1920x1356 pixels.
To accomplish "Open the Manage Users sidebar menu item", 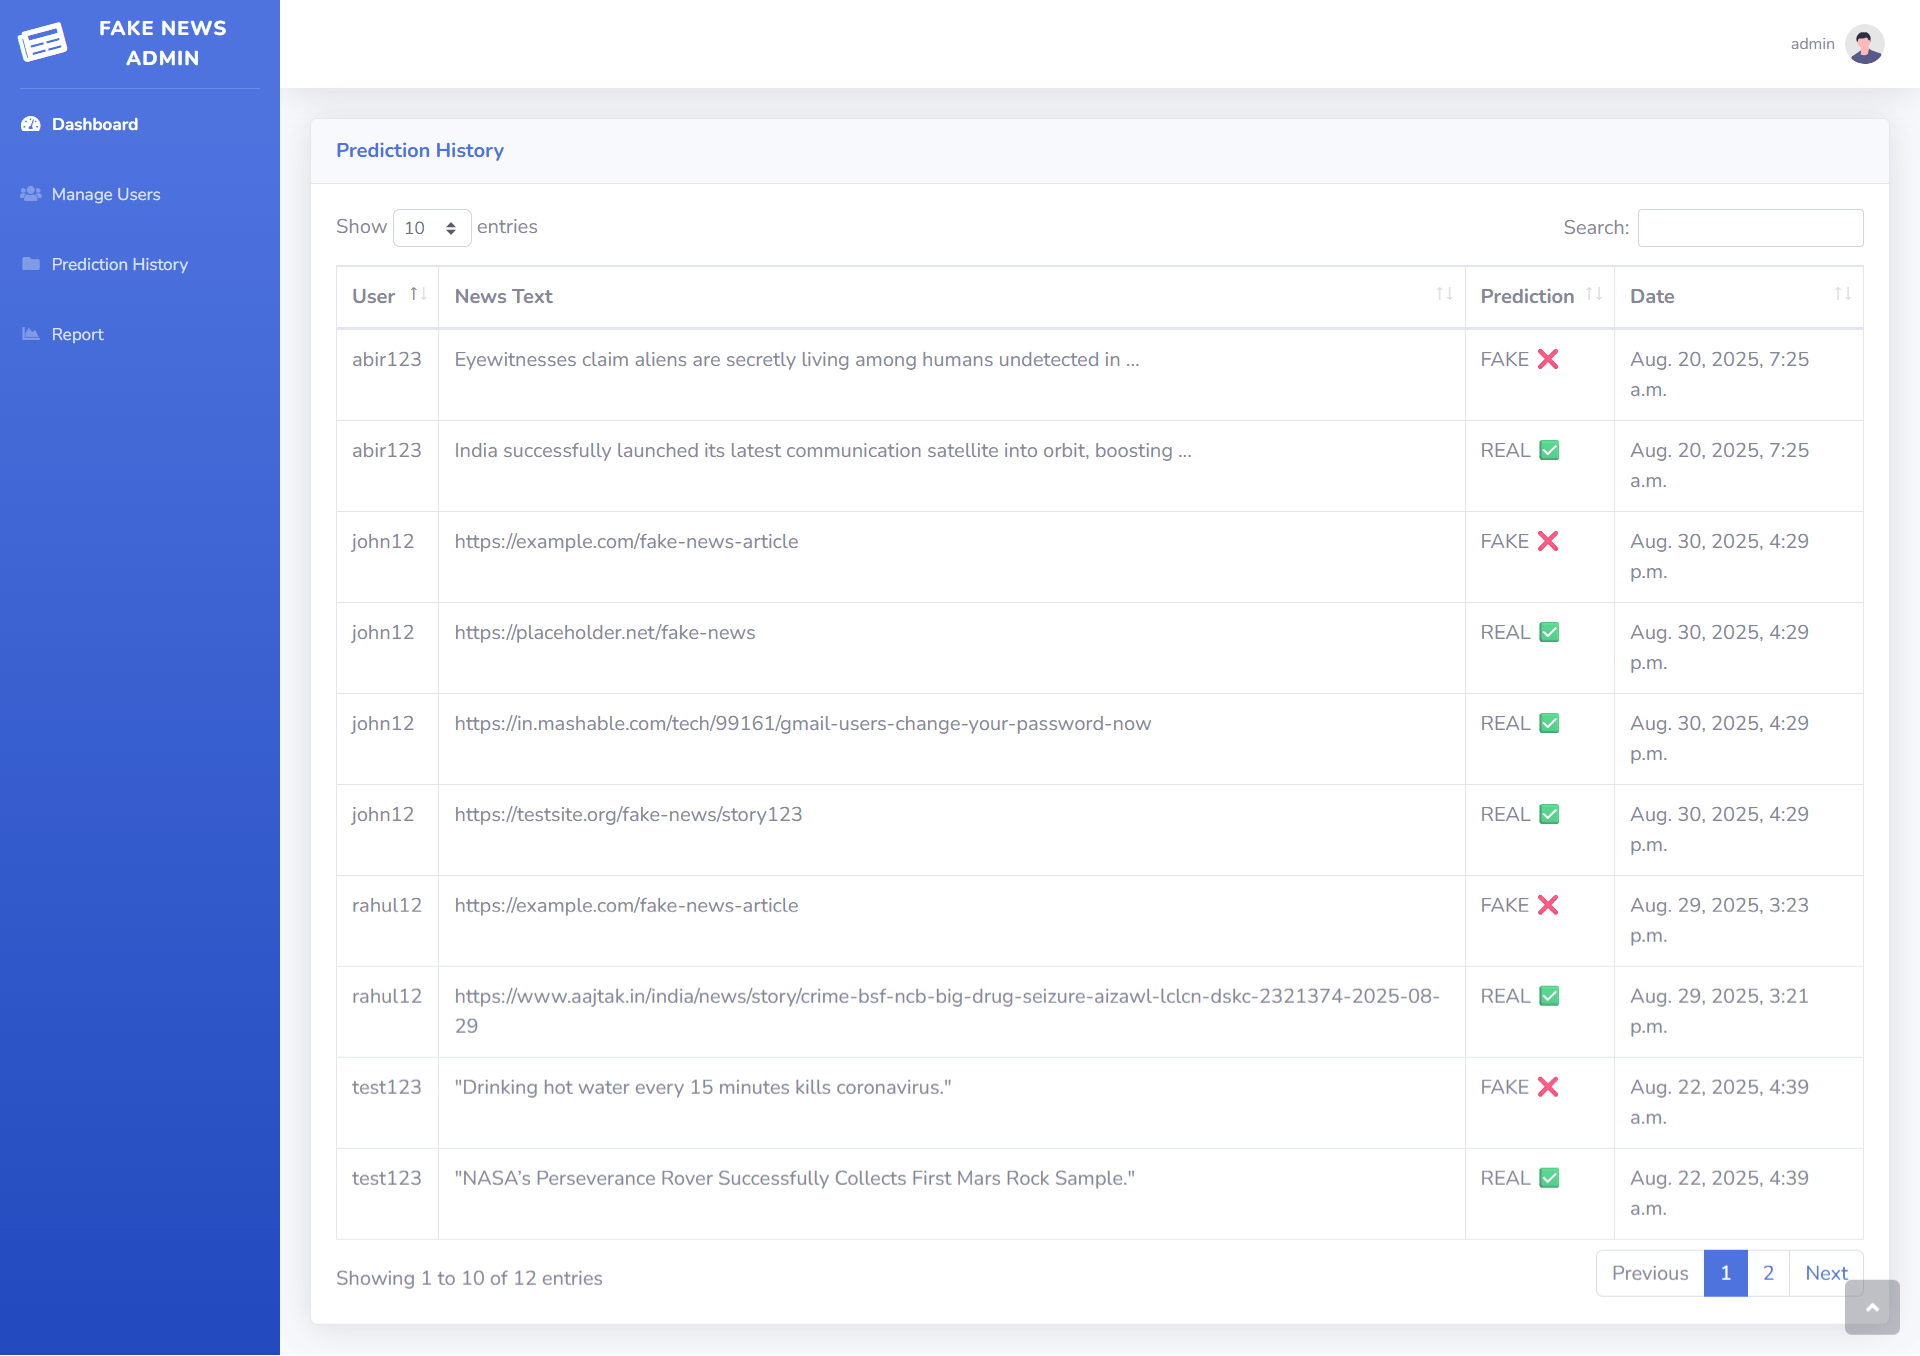I will [x=106, y=194].
